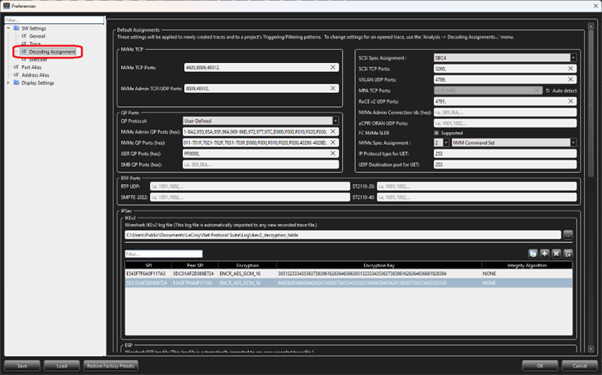Select General in the settings tree
Image resolution: width=602 pixels, height=375 pixels.
click(37, 36)
